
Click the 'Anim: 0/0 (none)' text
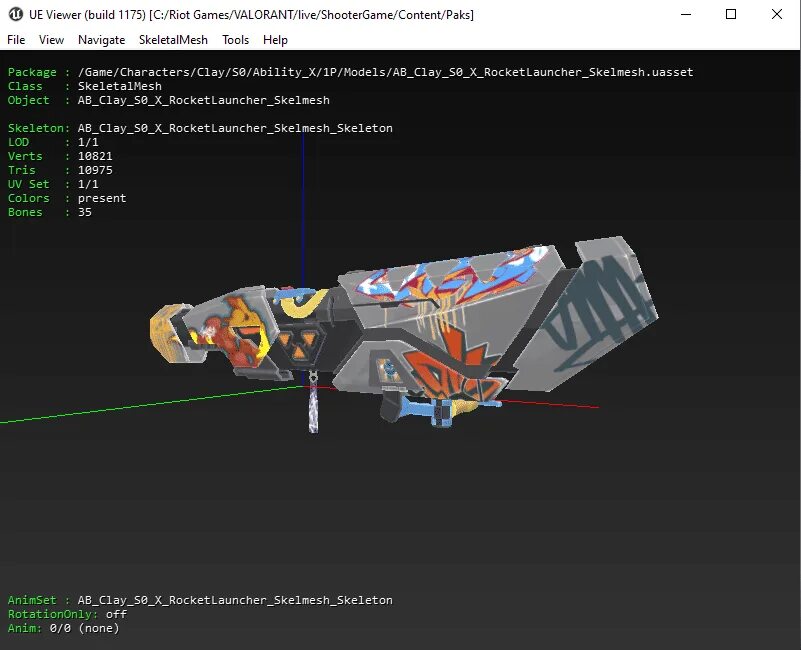[63, 628]
